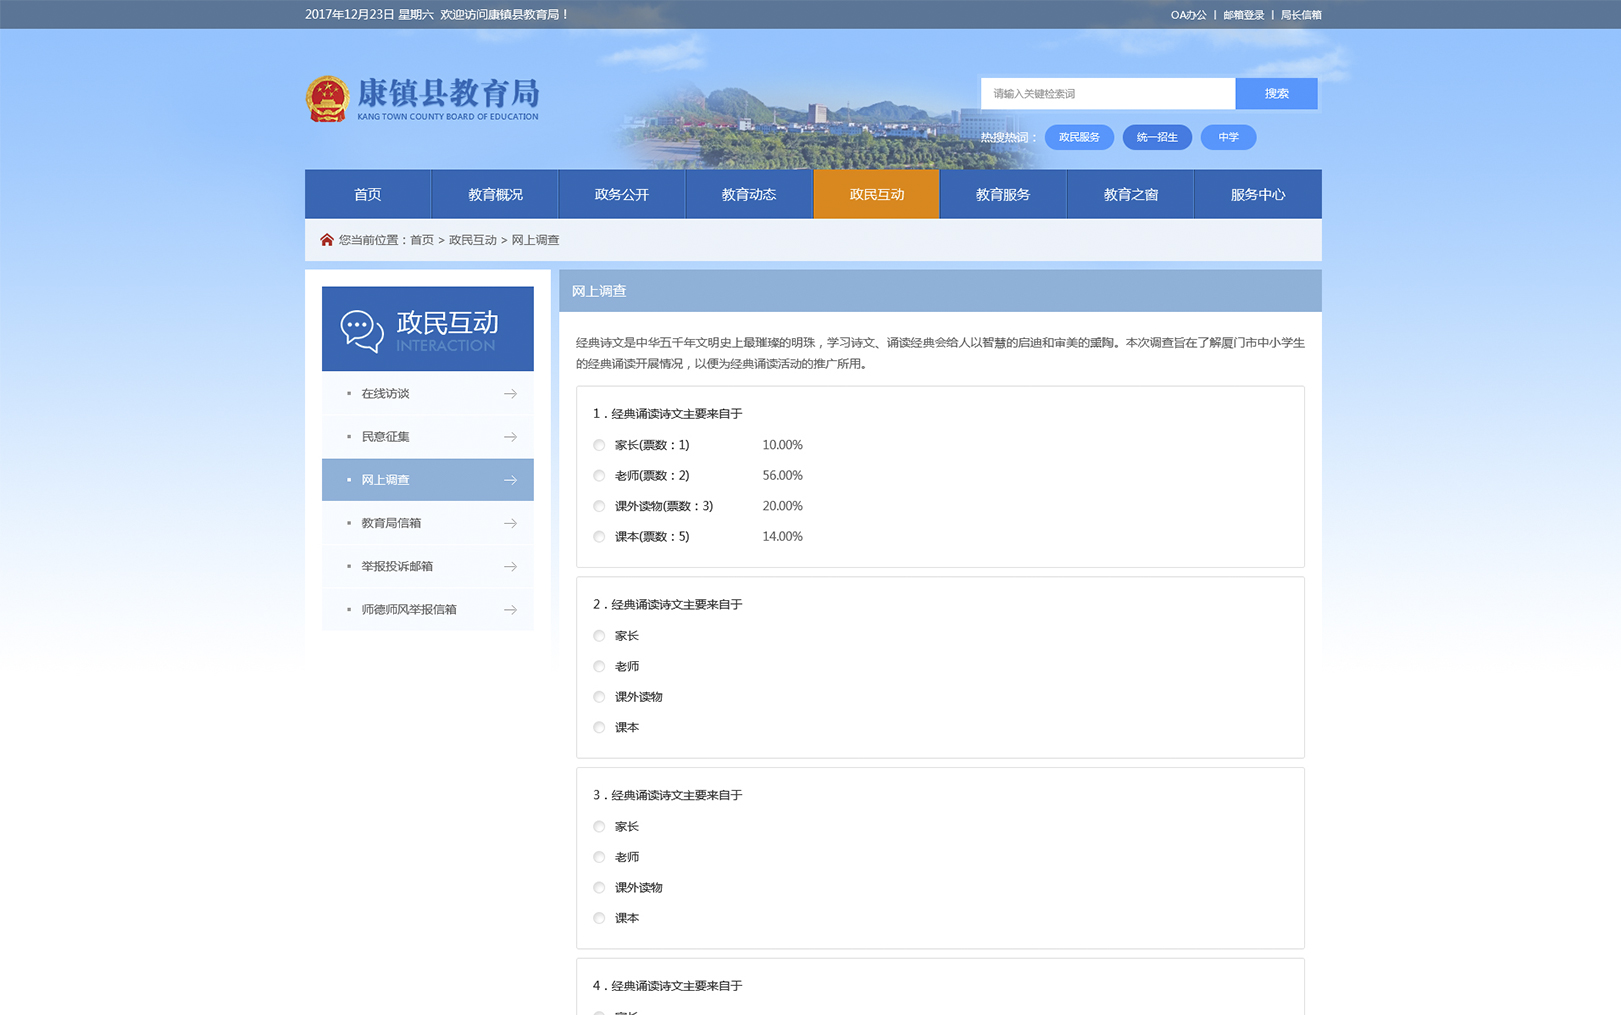Click arrow icon beside 教育局信箱

pos(510,523)
